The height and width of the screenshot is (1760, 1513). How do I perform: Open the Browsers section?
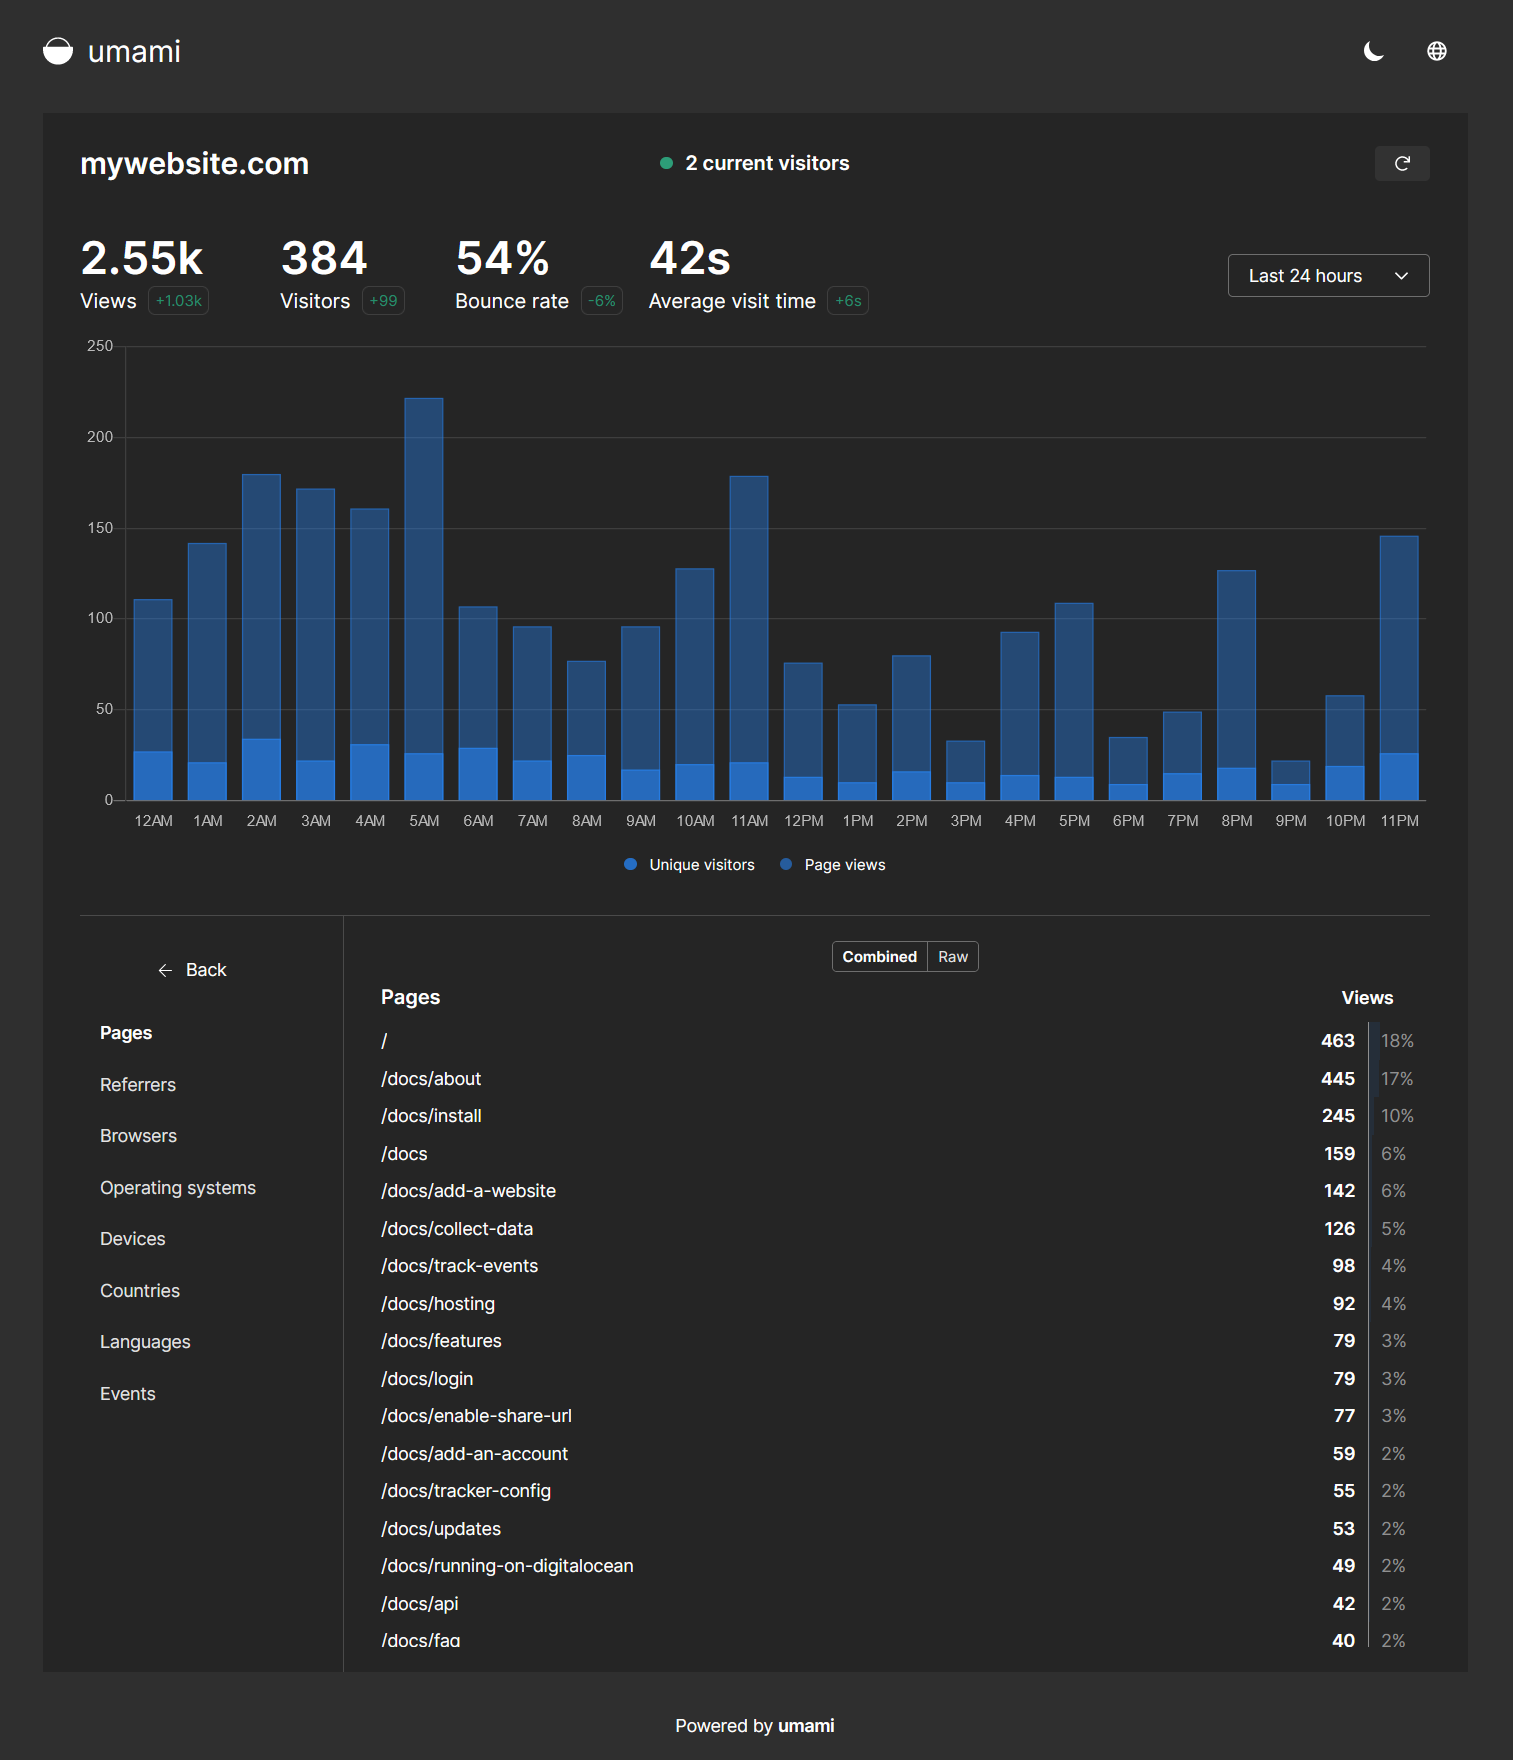tap(138, 1136)
